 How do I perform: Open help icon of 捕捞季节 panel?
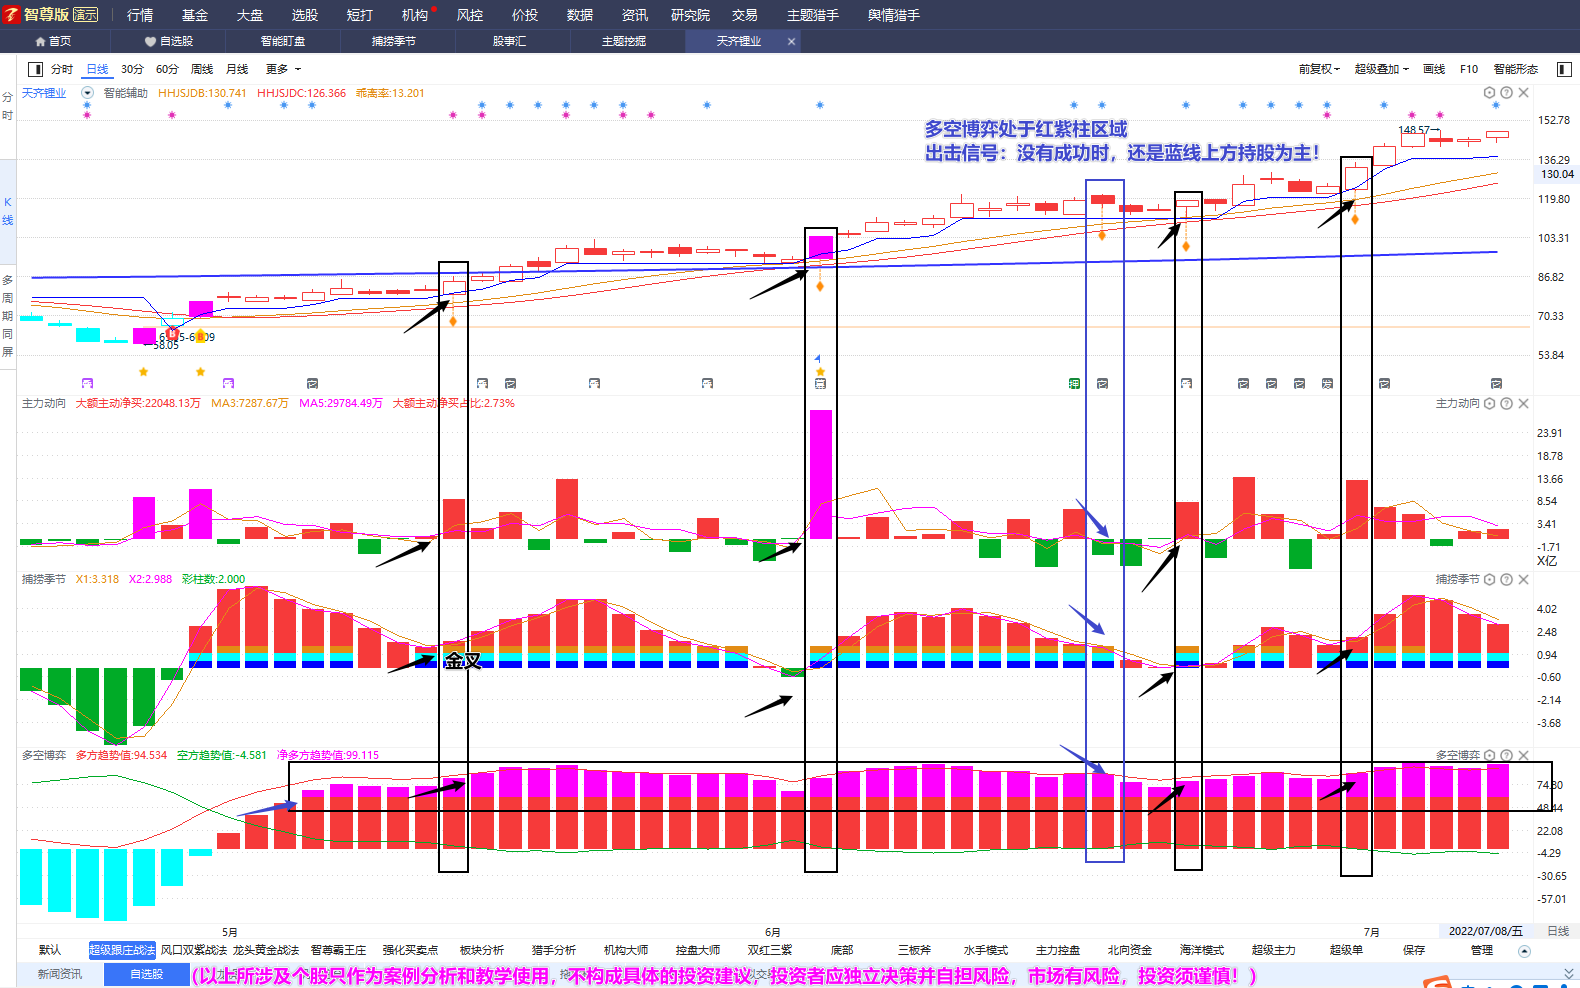click(x=1506, y=580)
